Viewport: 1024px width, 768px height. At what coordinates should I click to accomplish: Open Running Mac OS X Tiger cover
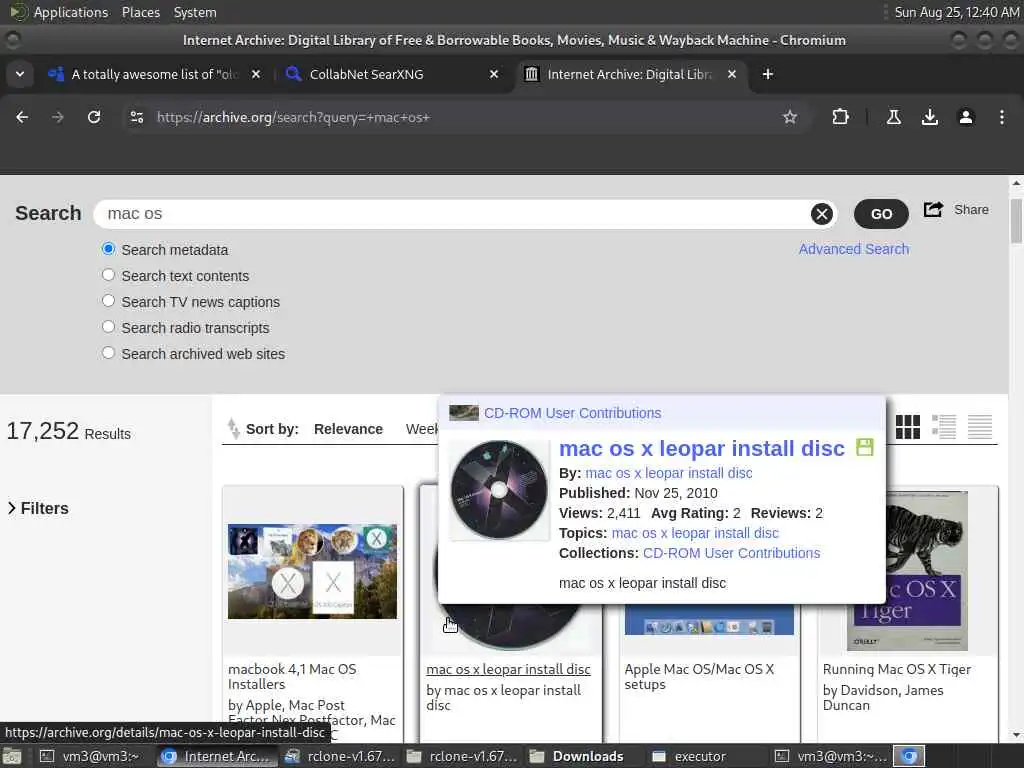[908, 571]
